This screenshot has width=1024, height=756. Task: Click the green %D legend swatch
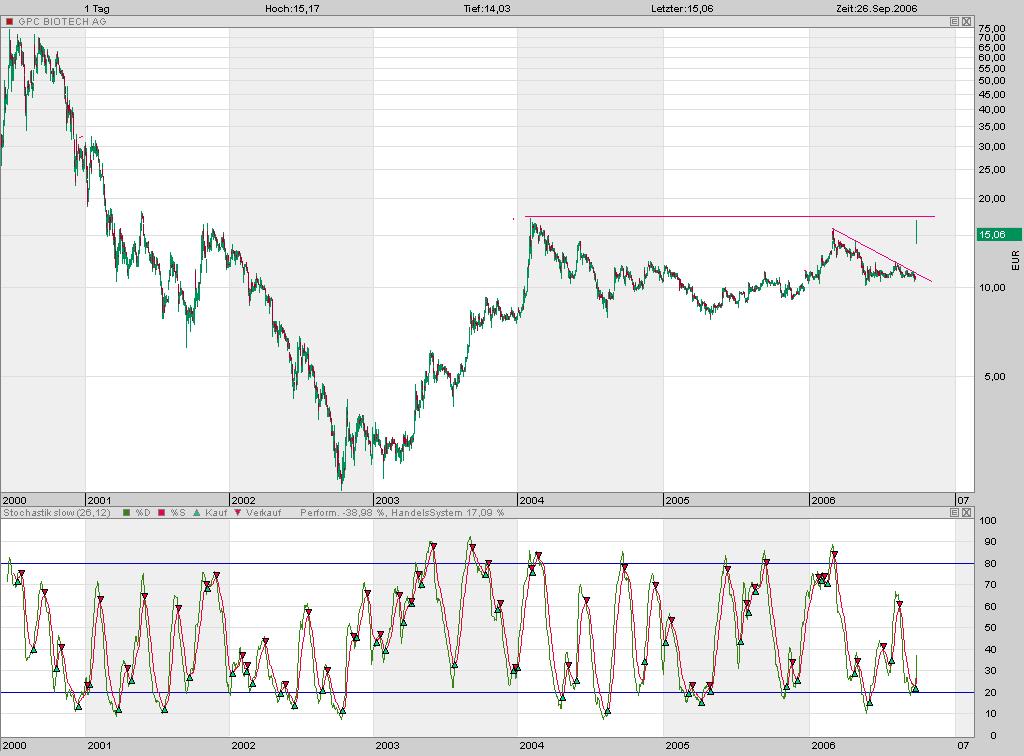point(127,512)
